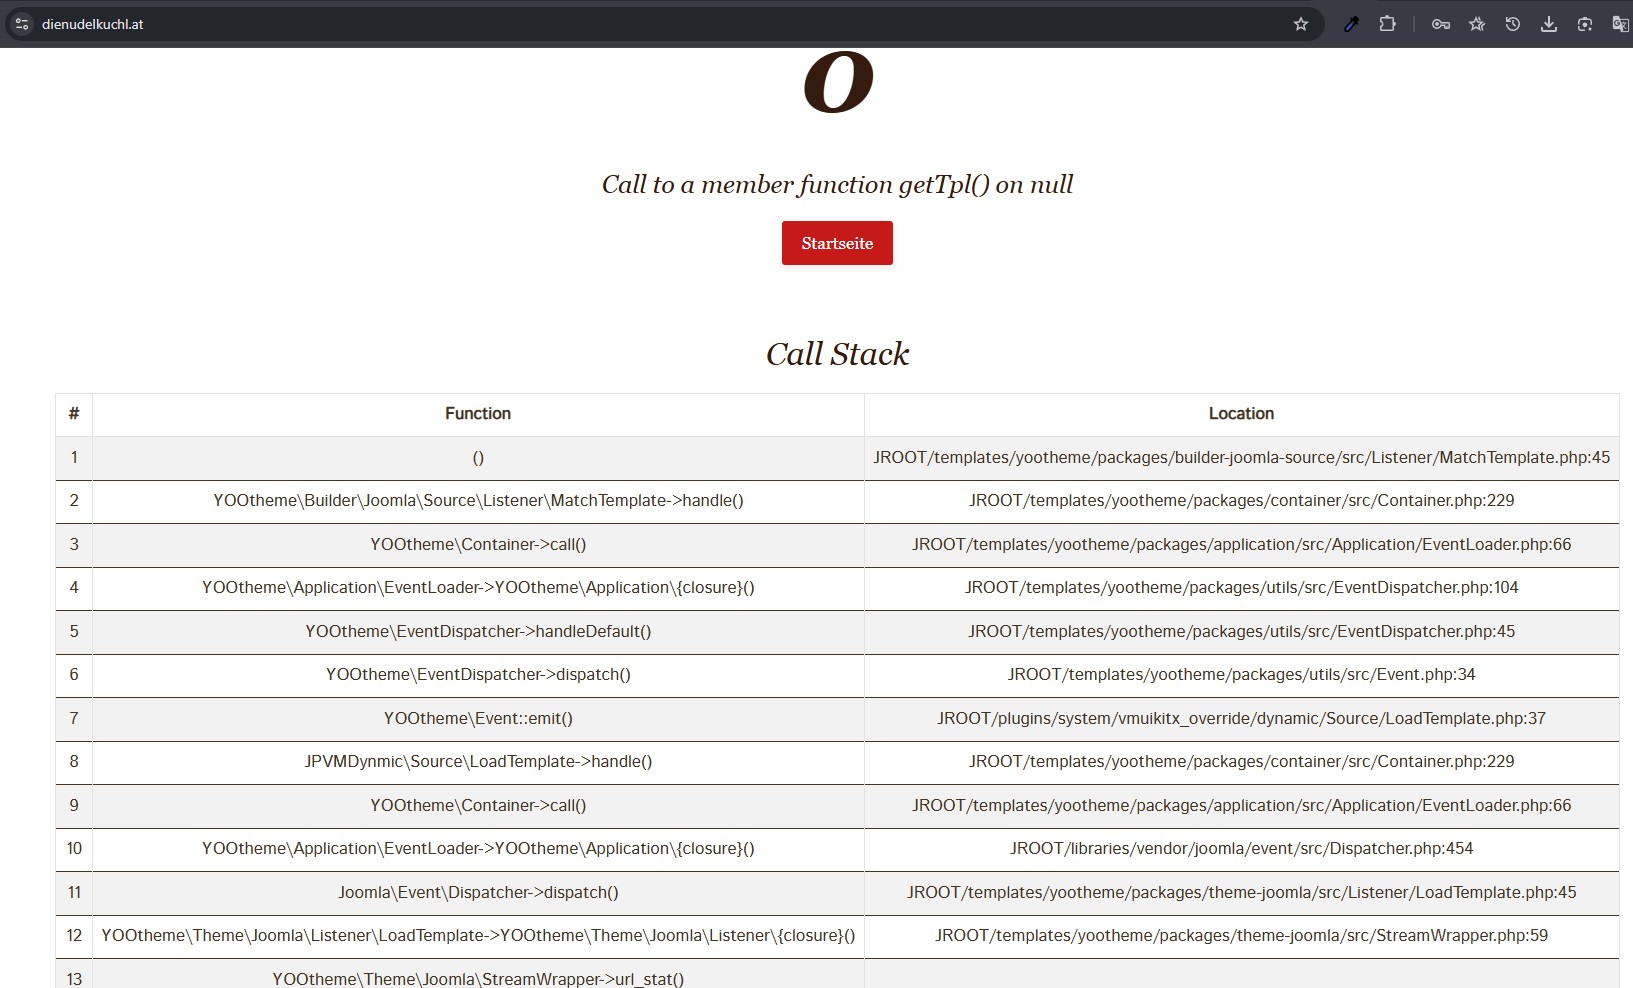Click the 'Call to a member function getTpl()' error message
This screenshot has height=988, width=1633.
(837, 184)
